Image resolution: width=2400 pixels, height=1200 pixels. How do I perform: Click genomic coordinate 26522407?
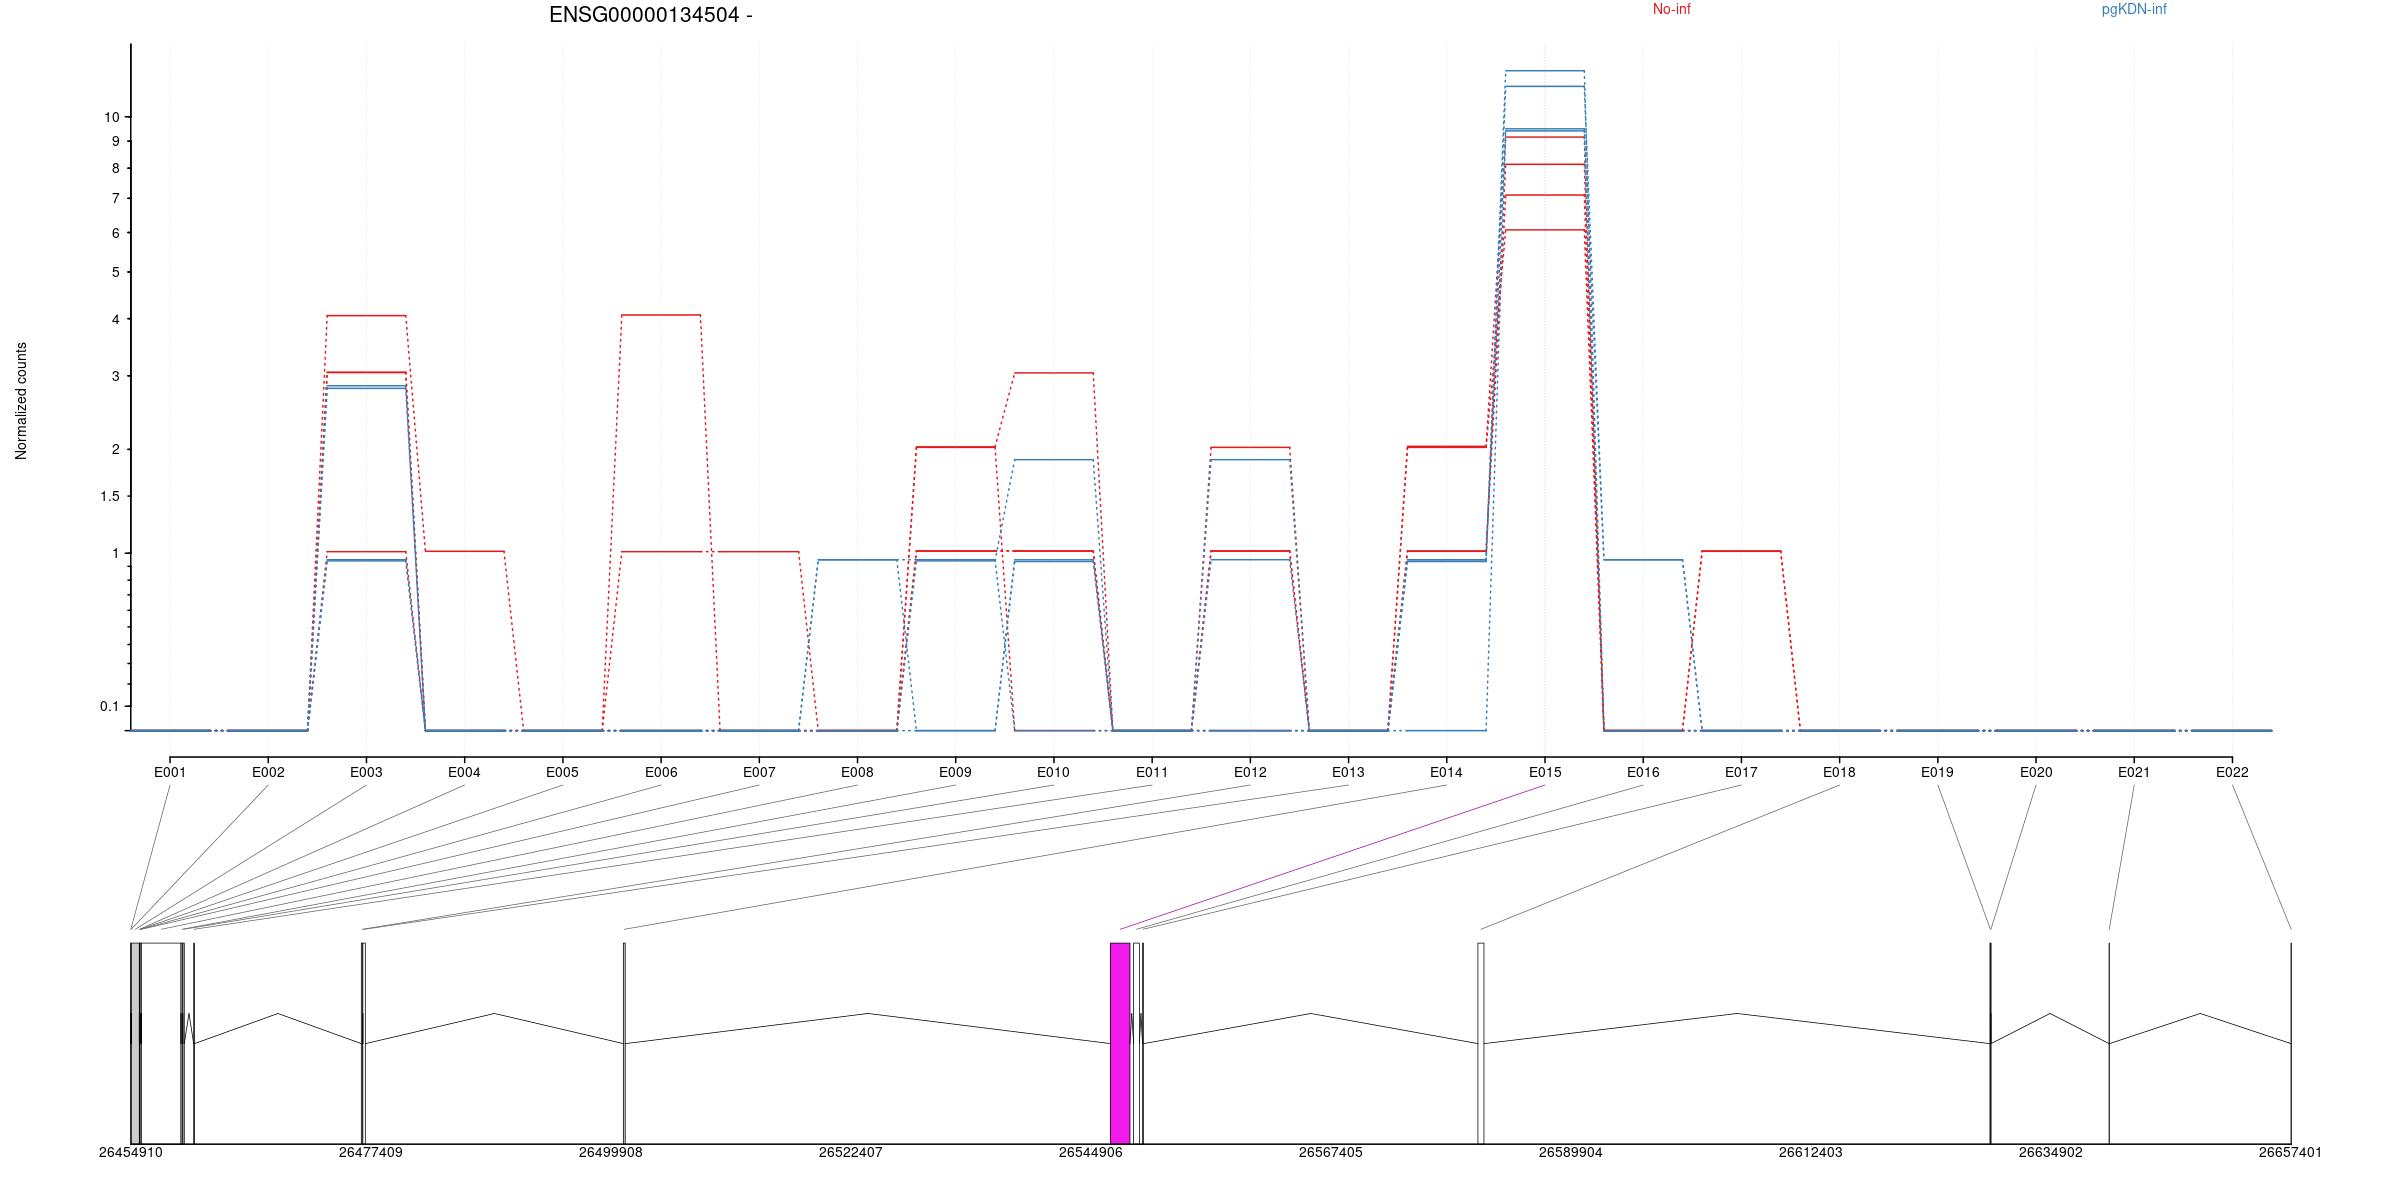coord(850,1152)
